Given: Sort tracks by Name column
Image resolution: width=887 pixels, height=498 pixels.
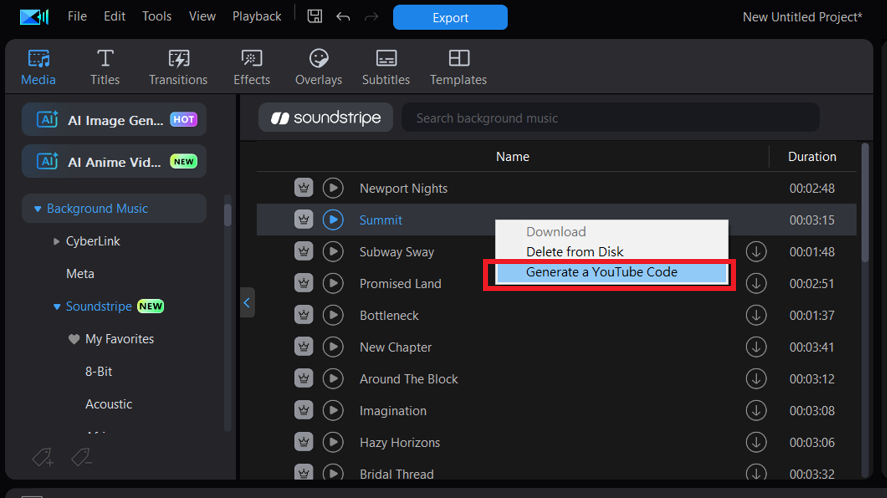Looking at the screenshot, I should pyautogui.click(x=513, y=157).
